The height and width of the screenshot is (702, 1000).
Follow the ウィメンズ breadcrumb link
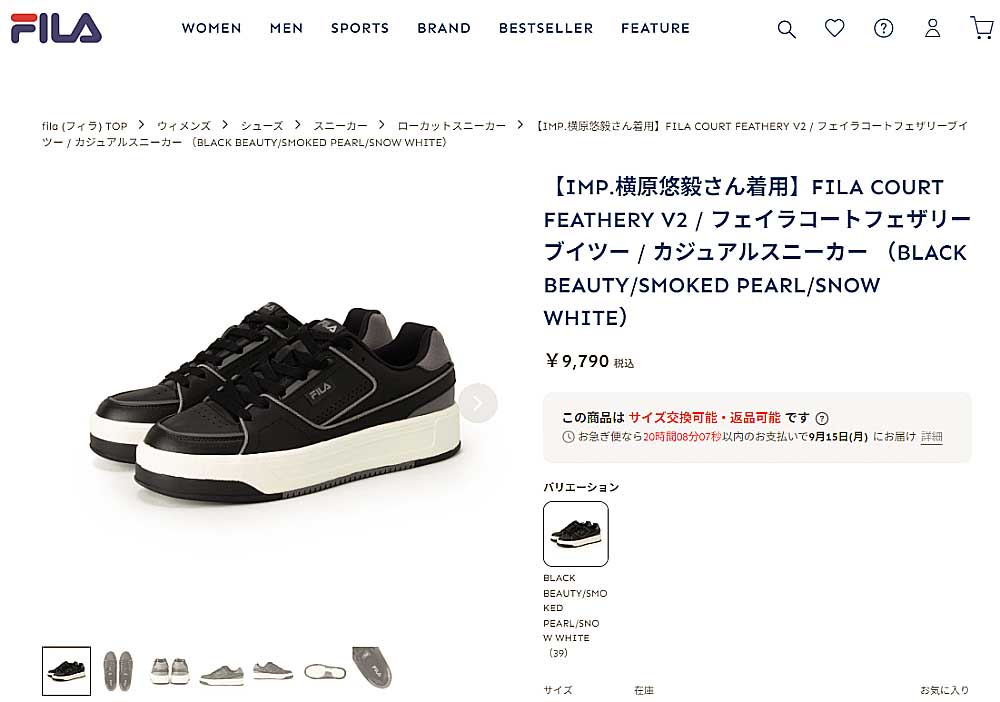[x=184, y=126]
